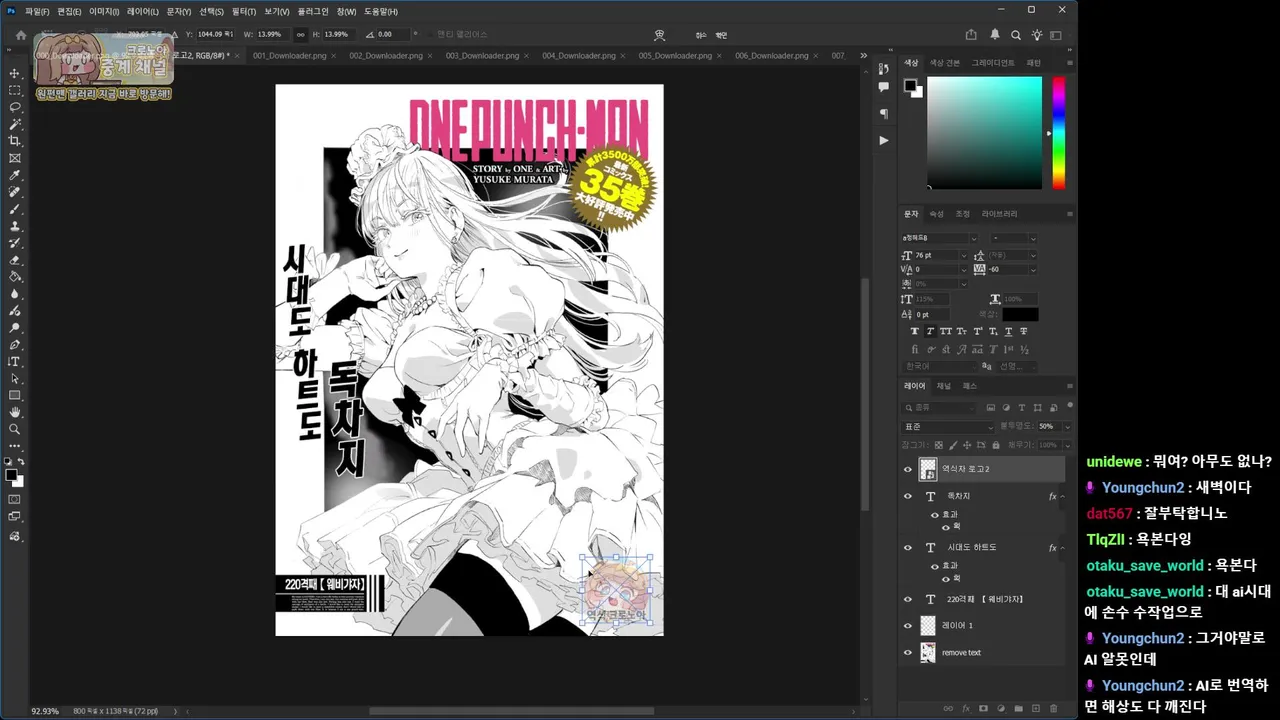Click the 역식자 로고2 layer thumbnail

[x=928, y=469]
